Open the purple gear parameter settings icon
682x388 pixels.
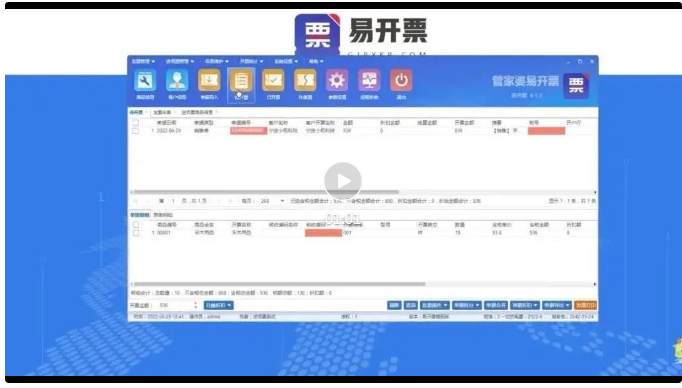click(x=337, y=81)
